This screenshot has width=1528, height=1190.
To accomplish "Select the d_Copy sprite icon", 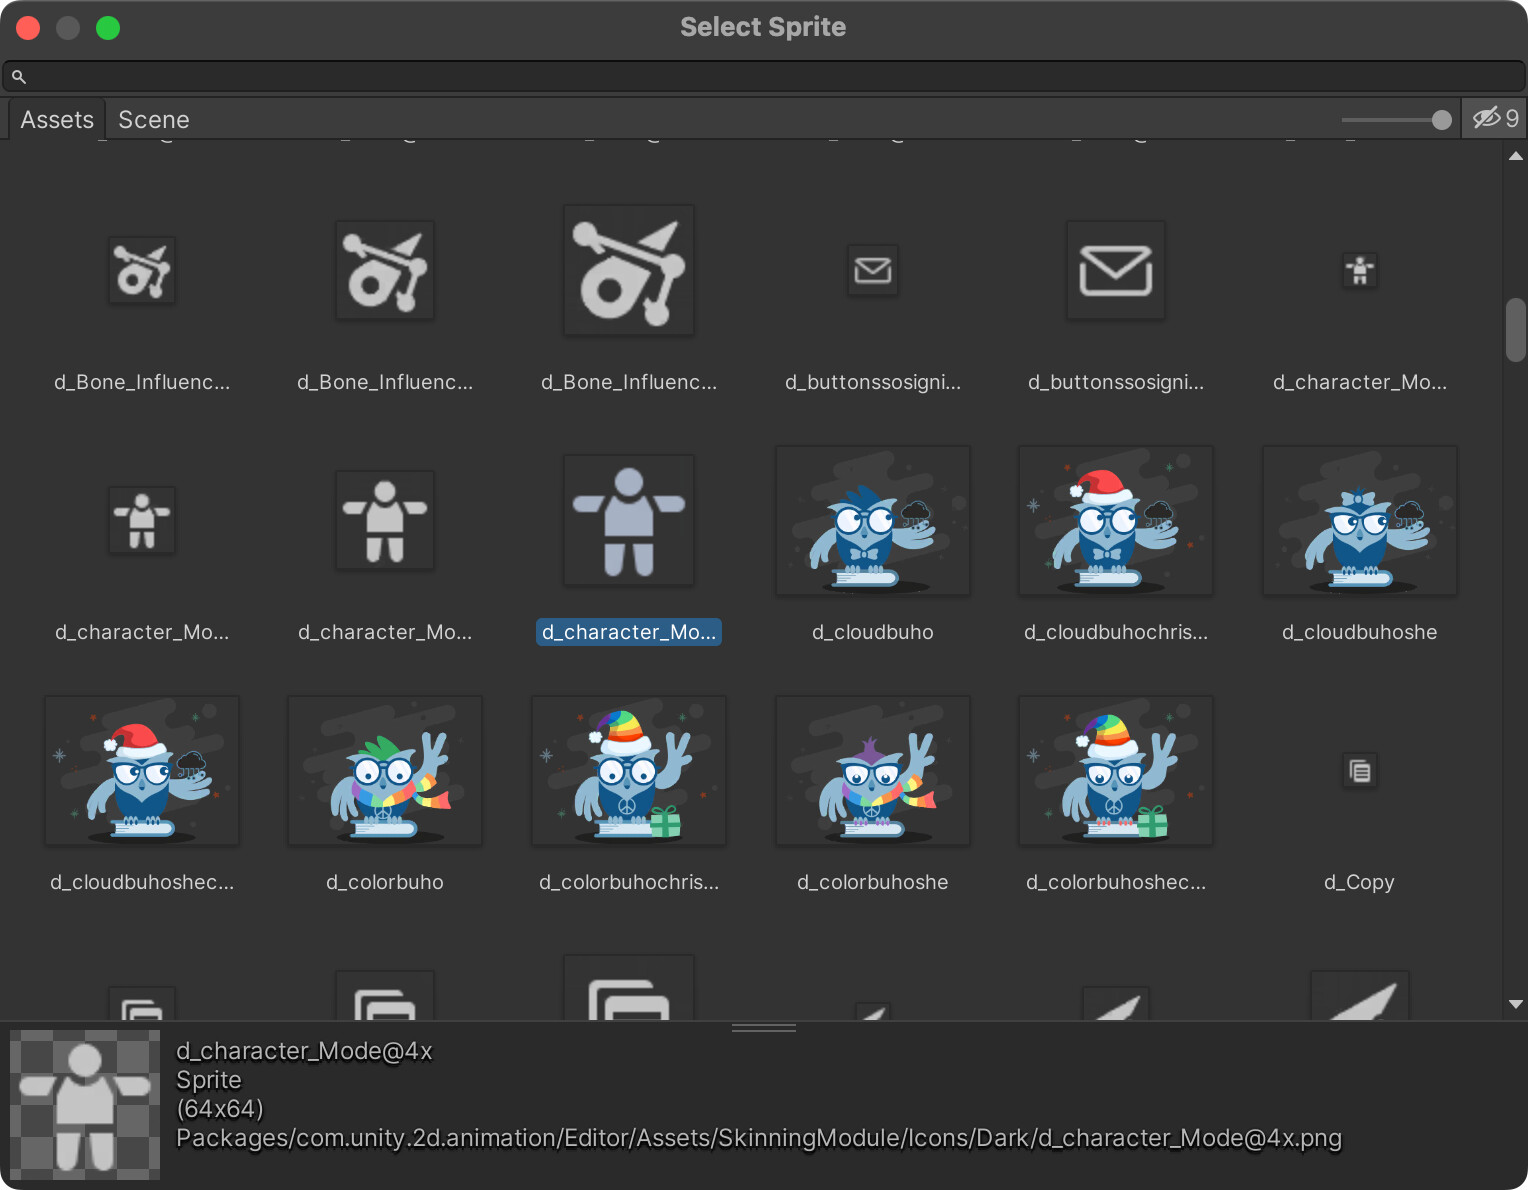I will click(x=1359, y=771).
